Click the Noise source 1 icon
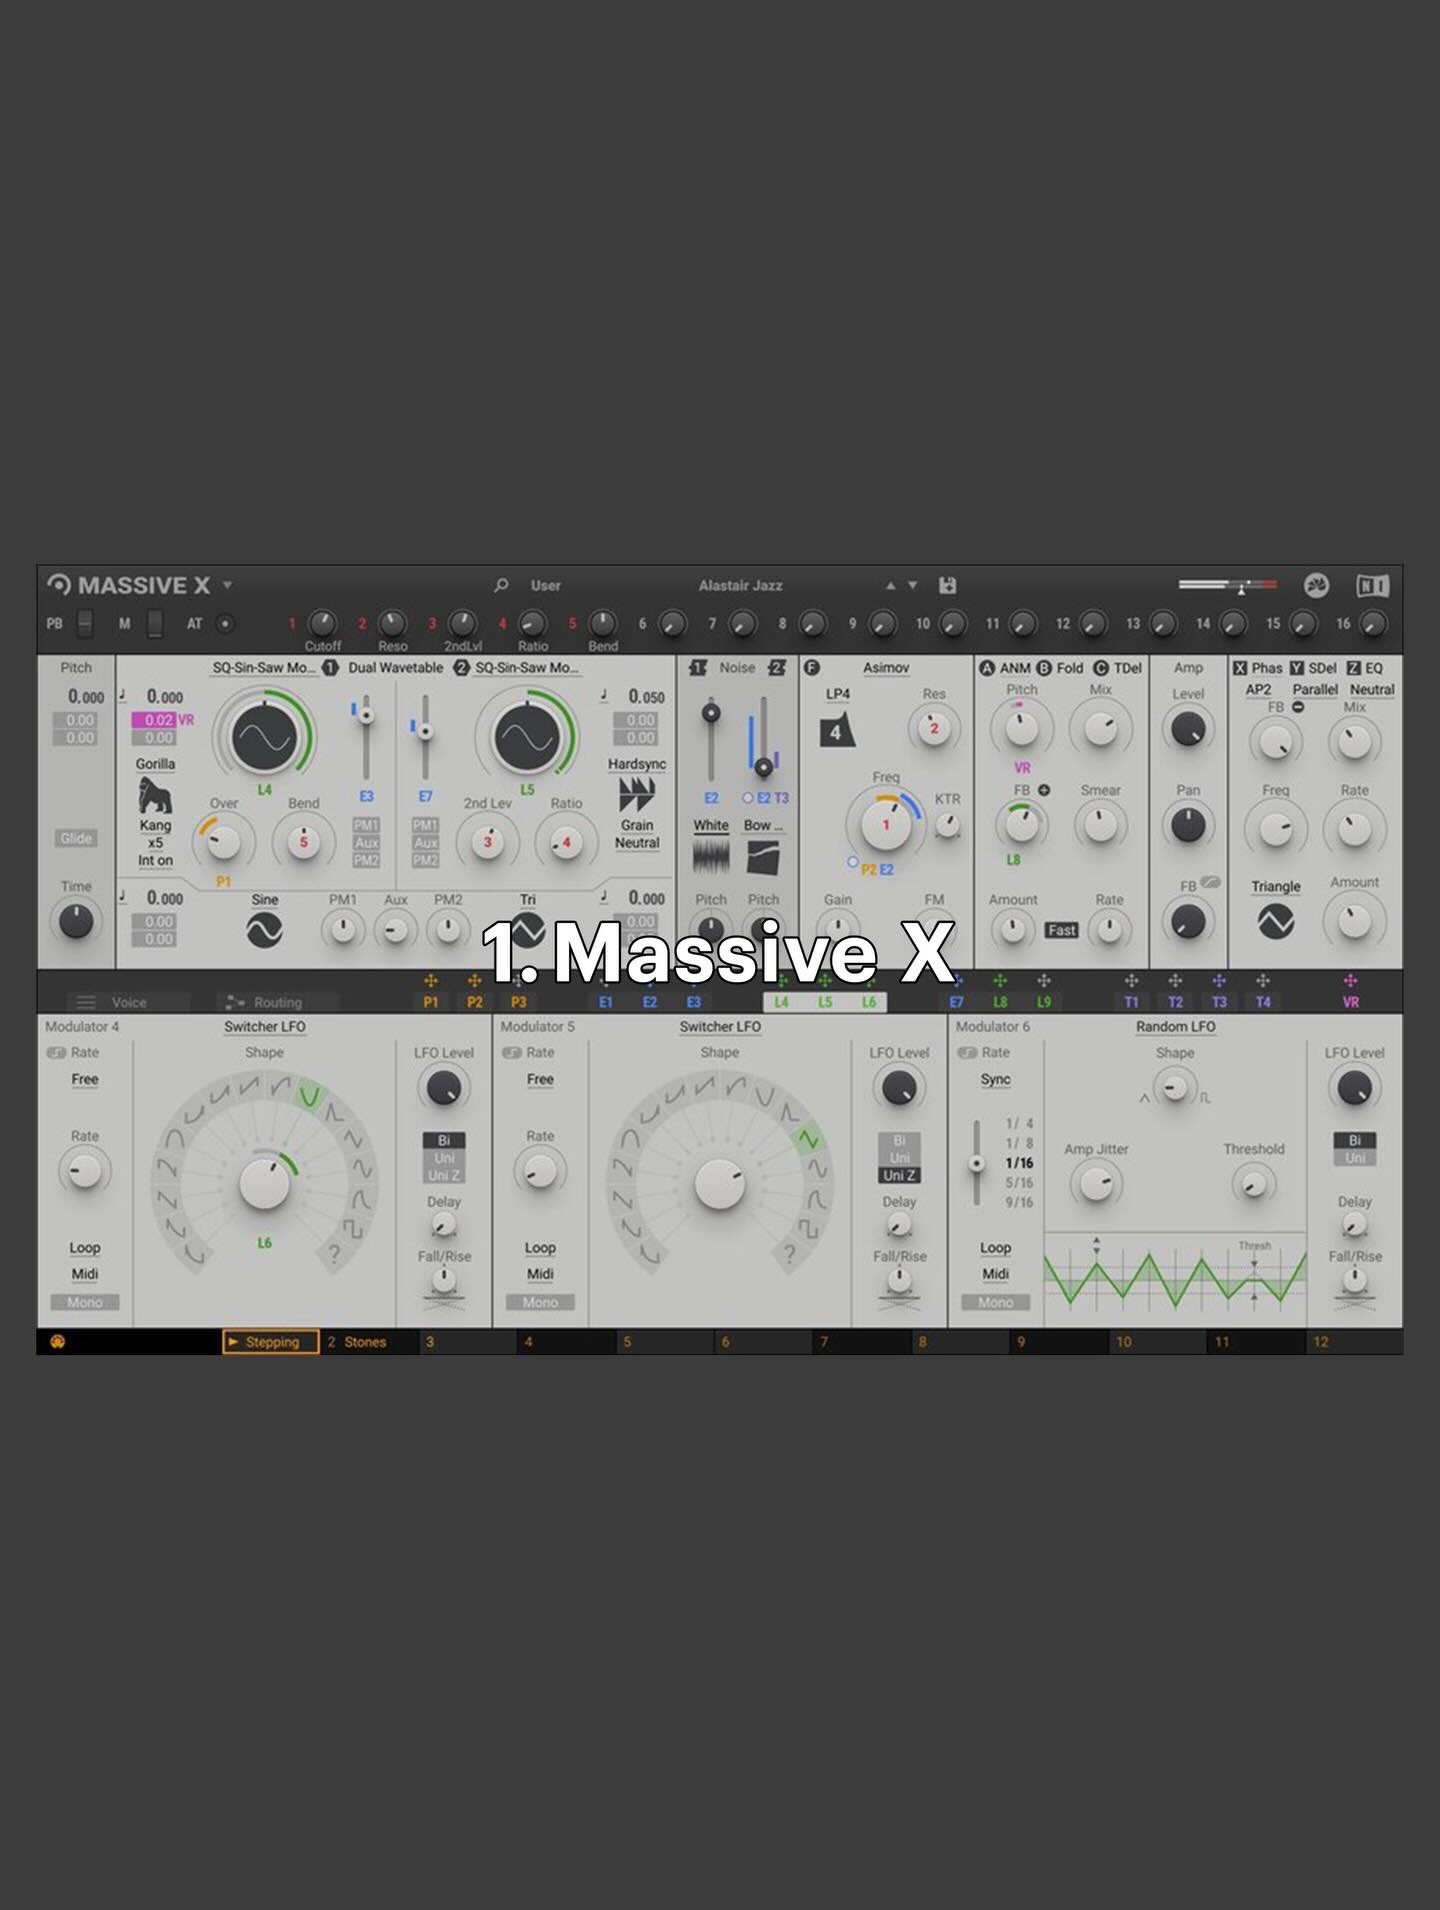 click(698, 667)
